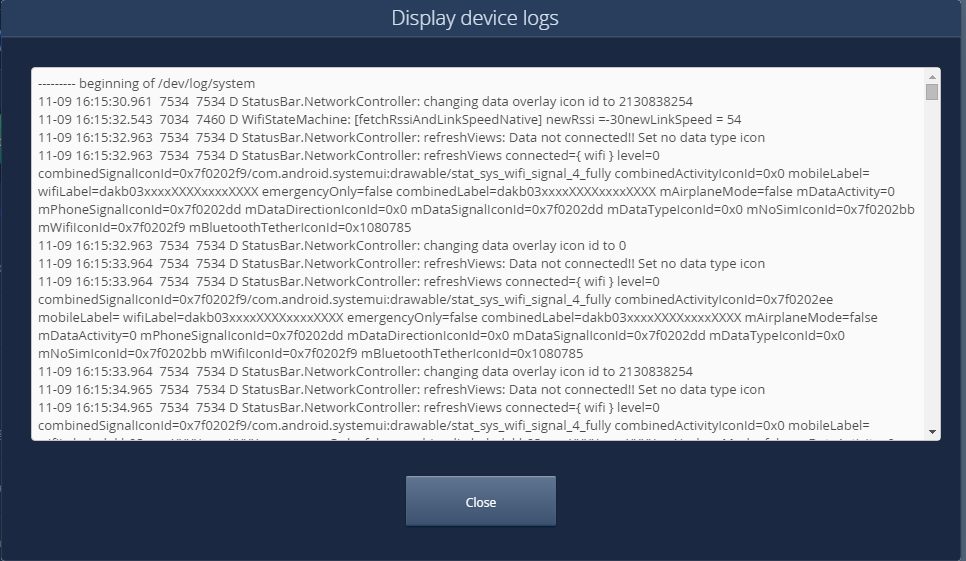Click the line starting "mNoSimIconId=0x7f0202bb mWifiIconId"
Image resolution: width=966 pixels, height=561 pixels.
click(x=310, y=353)
